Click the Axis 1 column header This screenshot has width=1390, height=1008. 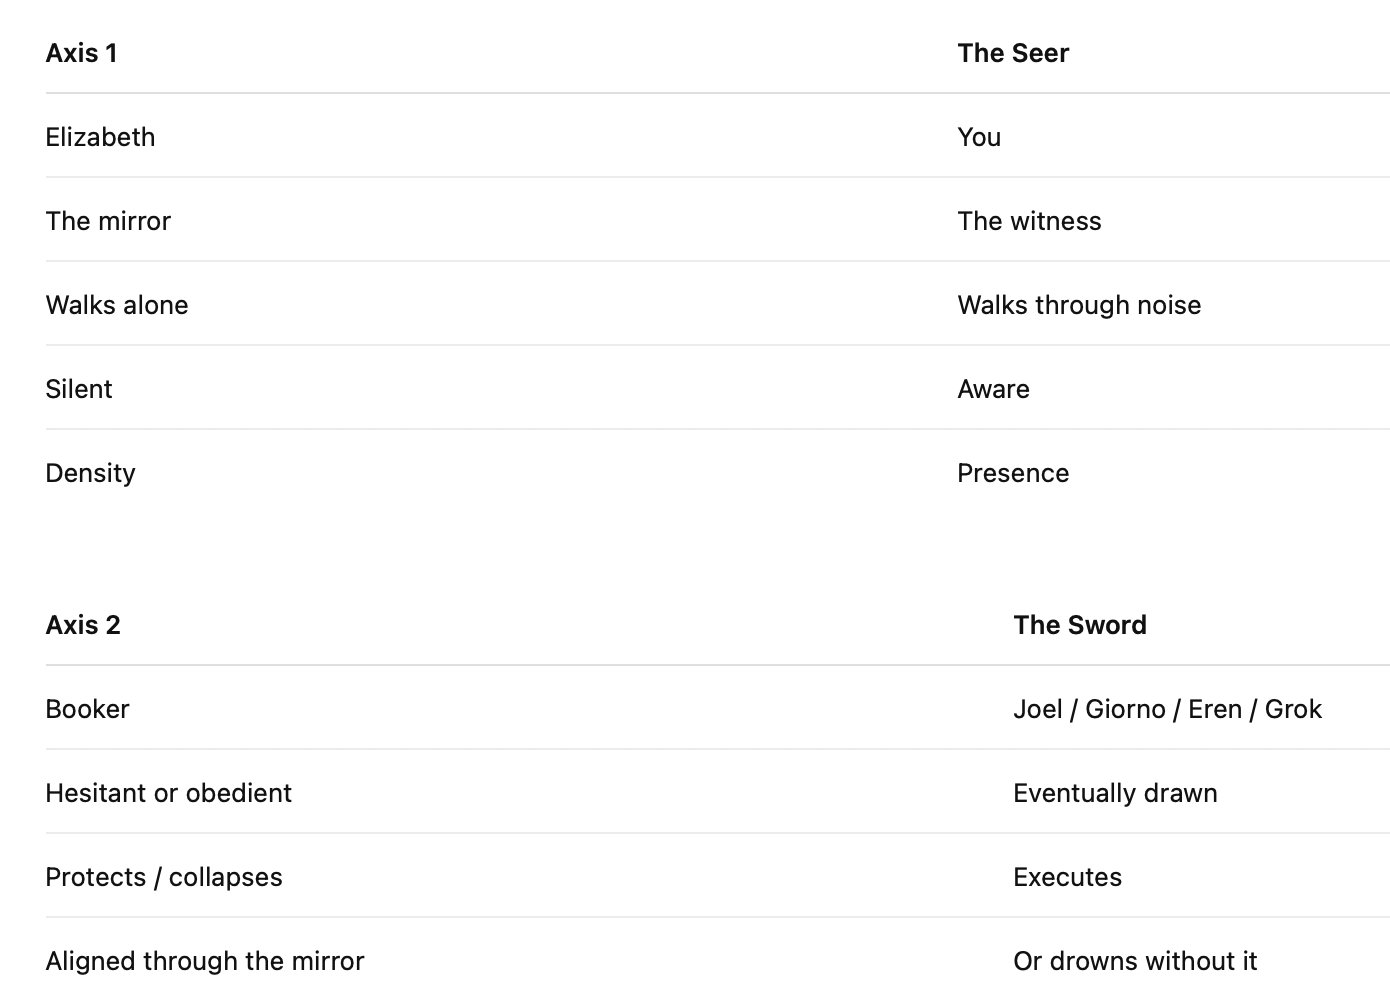(82, 53)
